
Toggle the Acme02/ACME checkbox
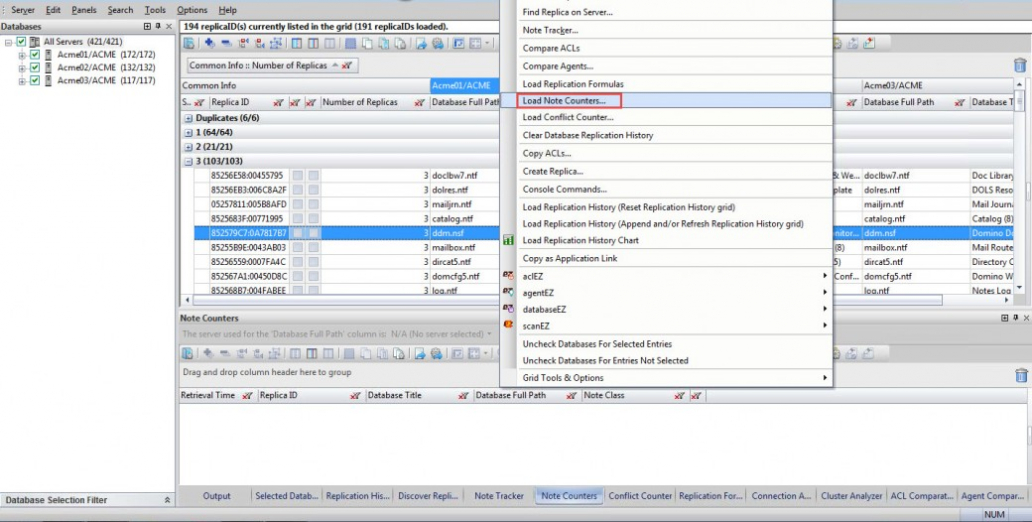pos(35,67)
